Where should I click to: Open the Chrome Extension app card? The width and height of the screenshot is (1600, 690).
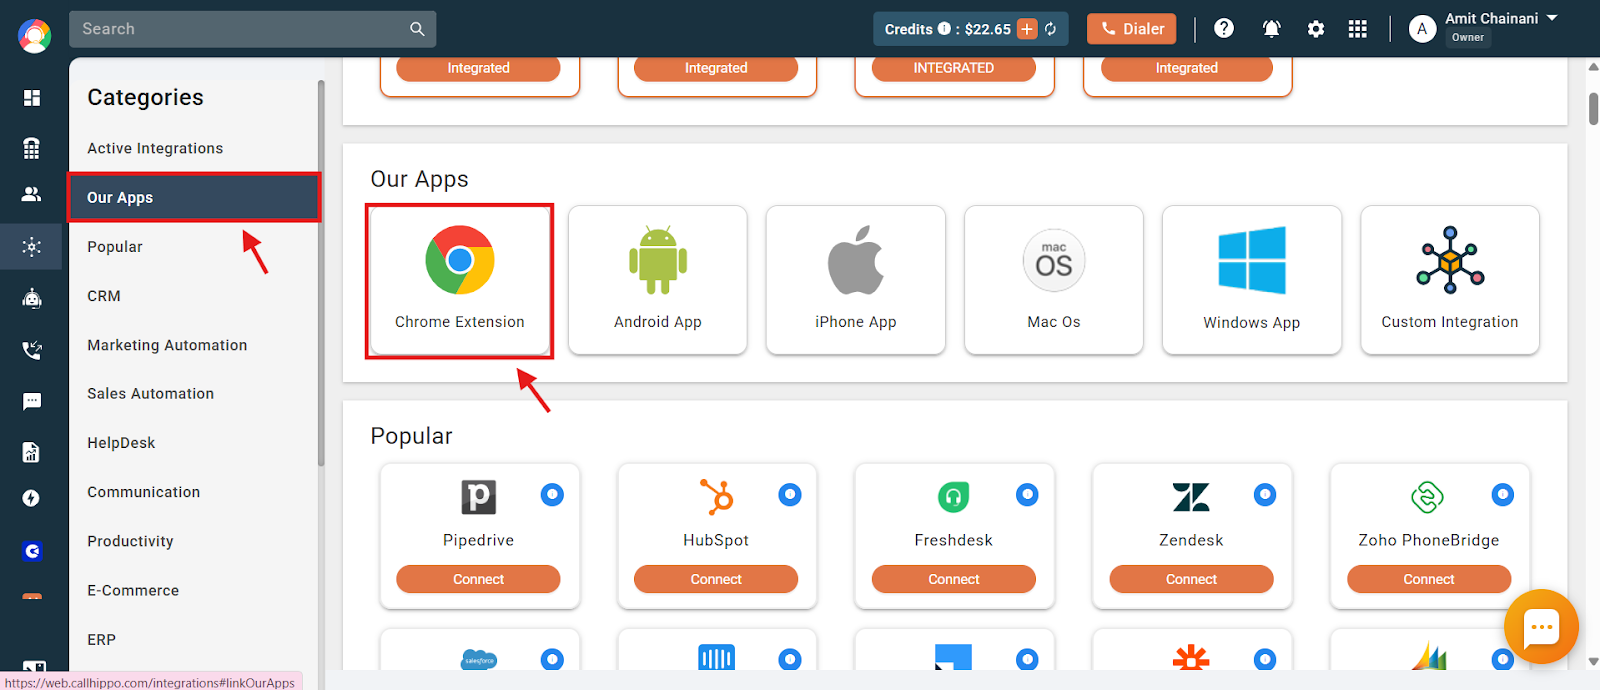459,281
